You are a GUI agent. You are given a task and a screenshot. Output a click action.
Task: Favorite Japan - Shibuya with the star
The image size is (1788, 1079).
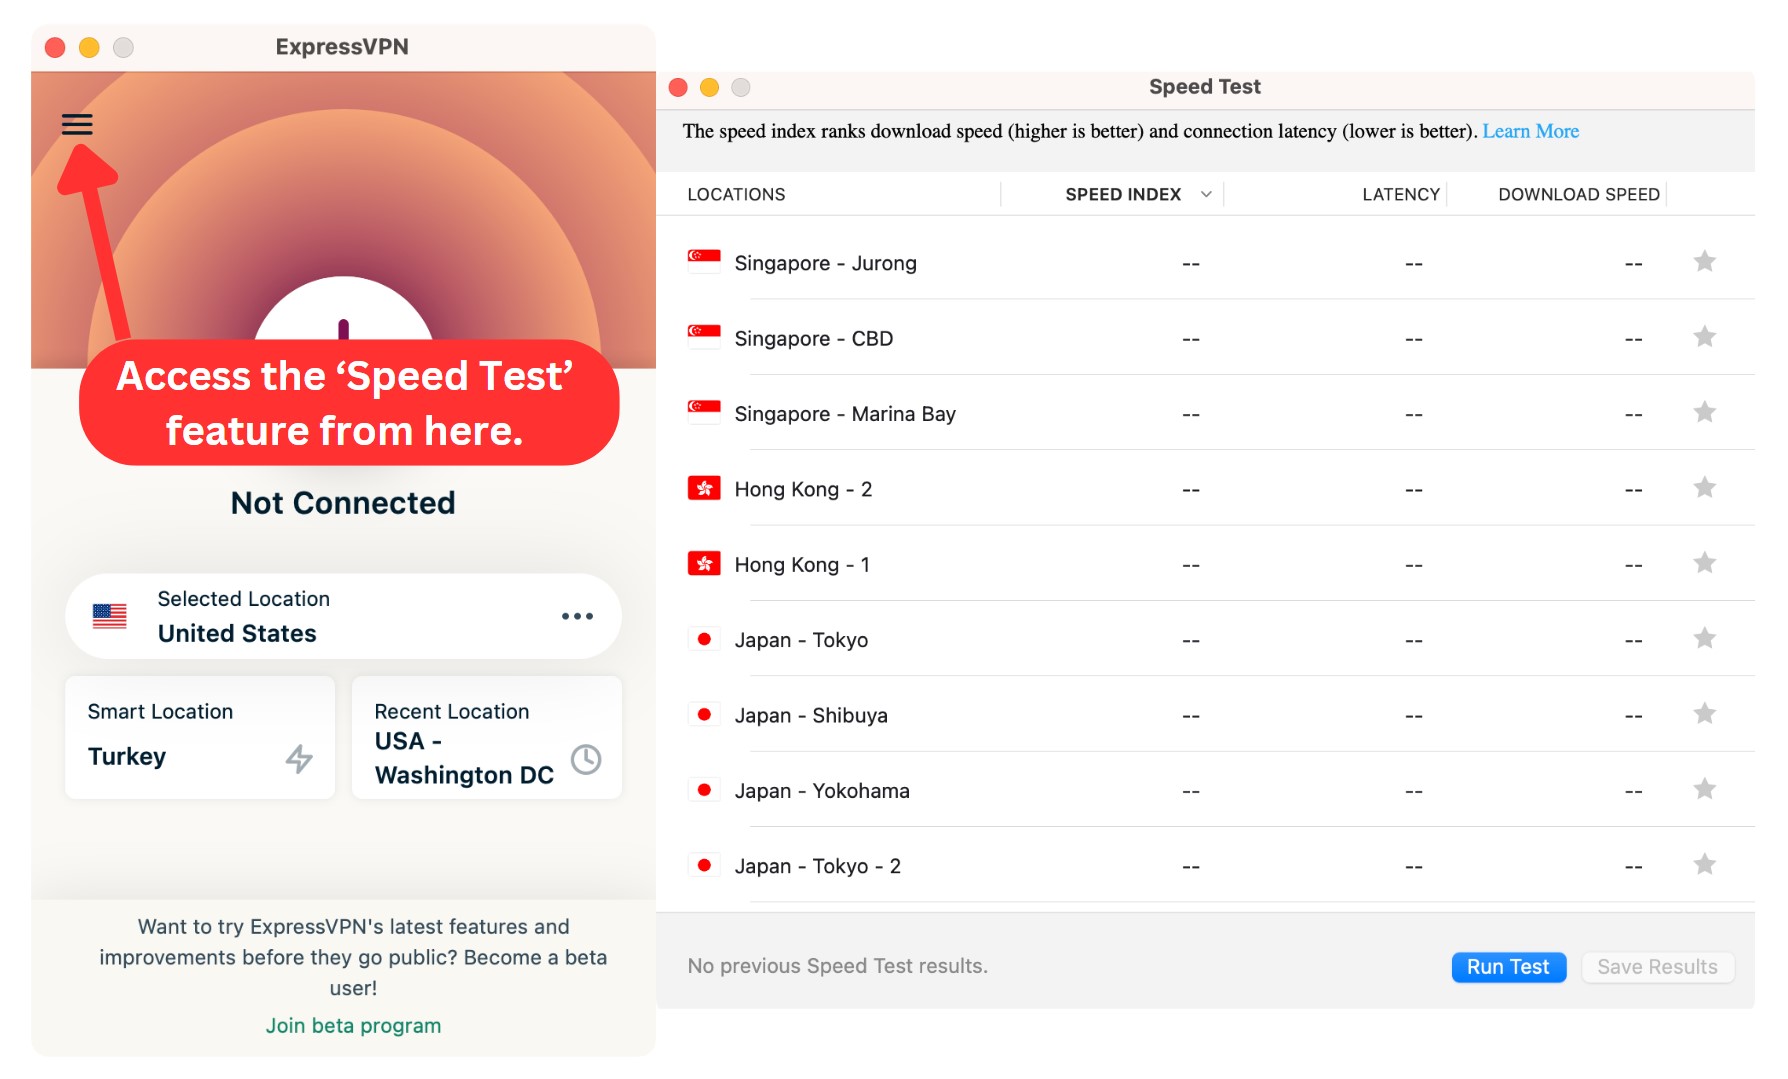(1705, 714)
